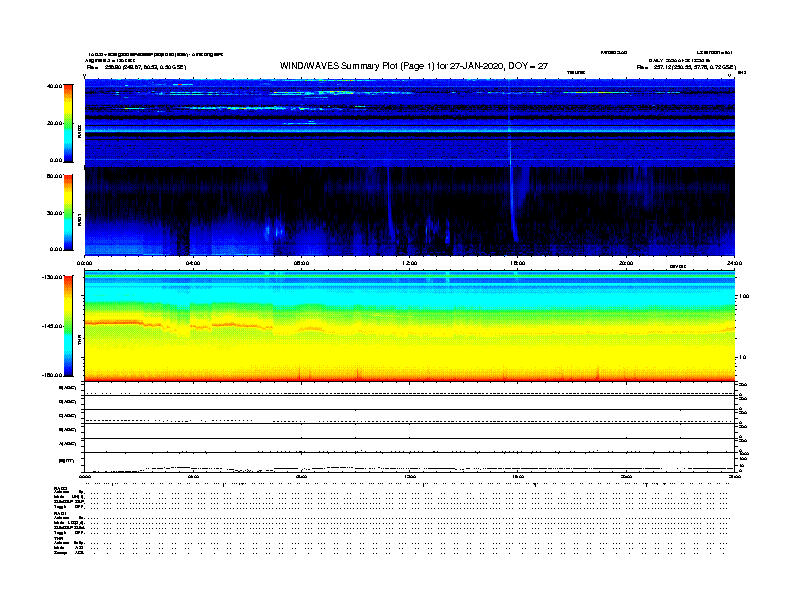Image resolution: width=792 pixels, height=612 pixels.
Task: Click the RAD2 spectrogram panel
Action: (x=410, y=123)
